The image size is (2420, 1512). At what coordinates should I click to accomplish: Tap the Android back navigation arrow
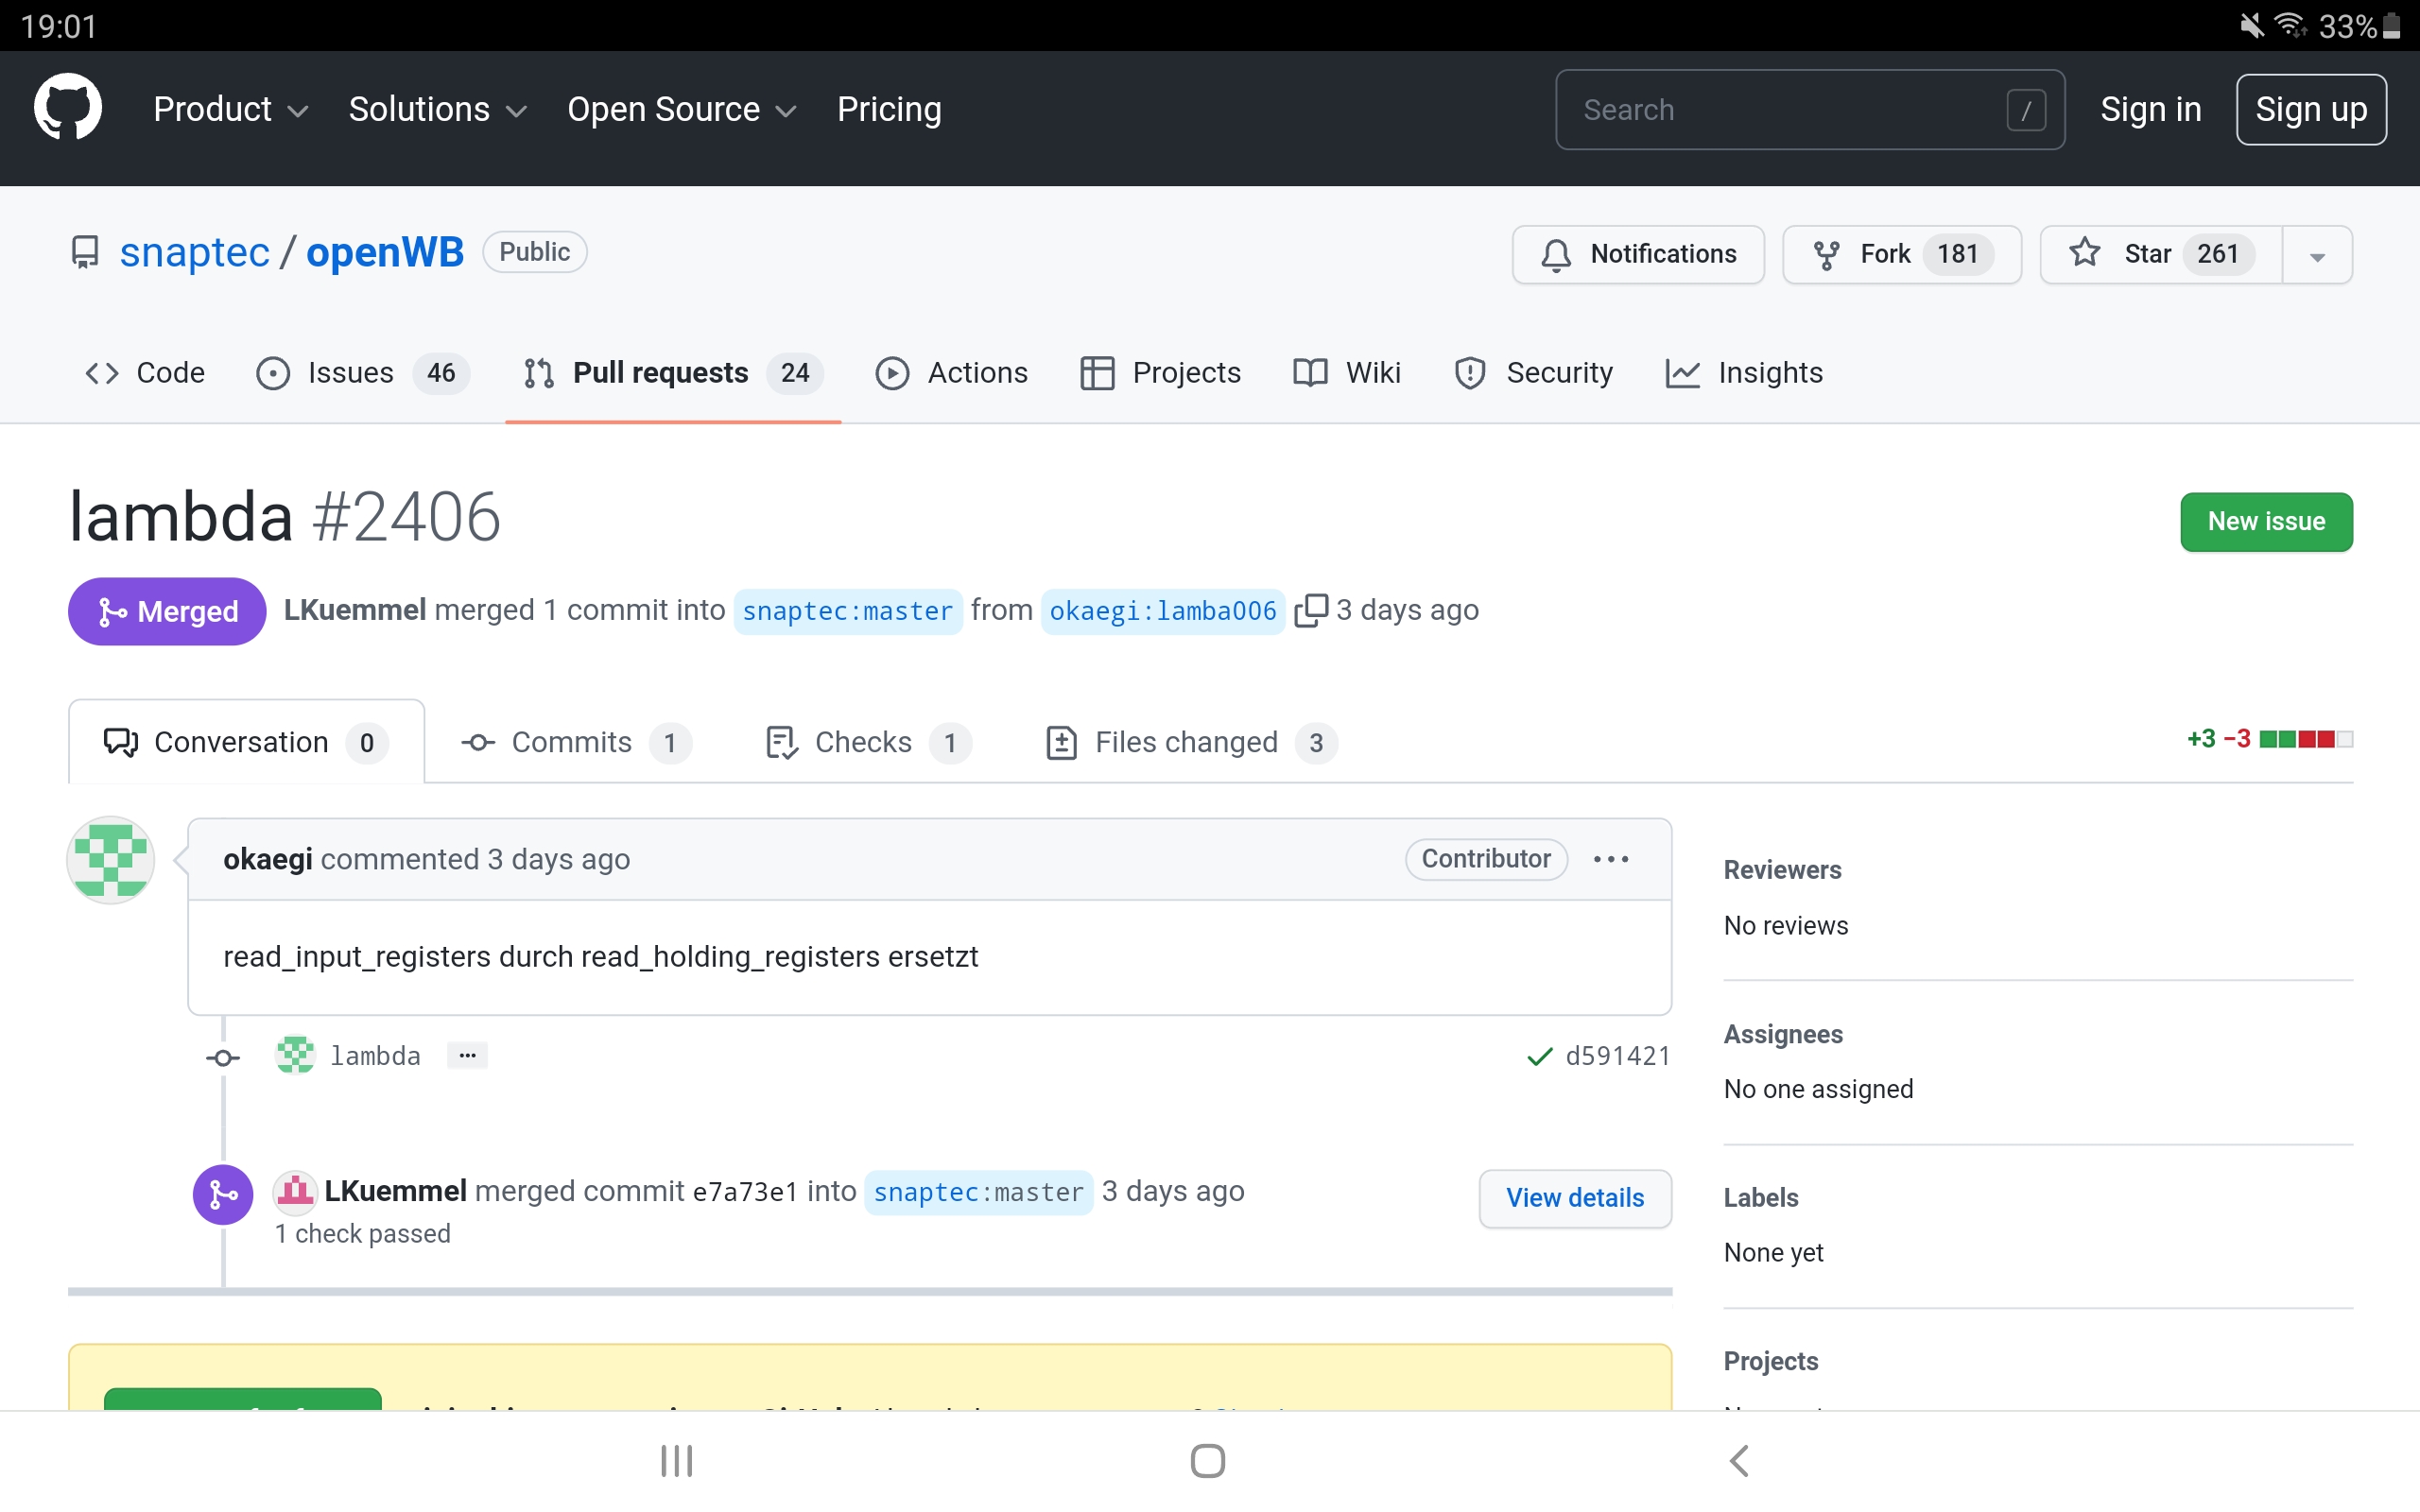[1739, 1460]
